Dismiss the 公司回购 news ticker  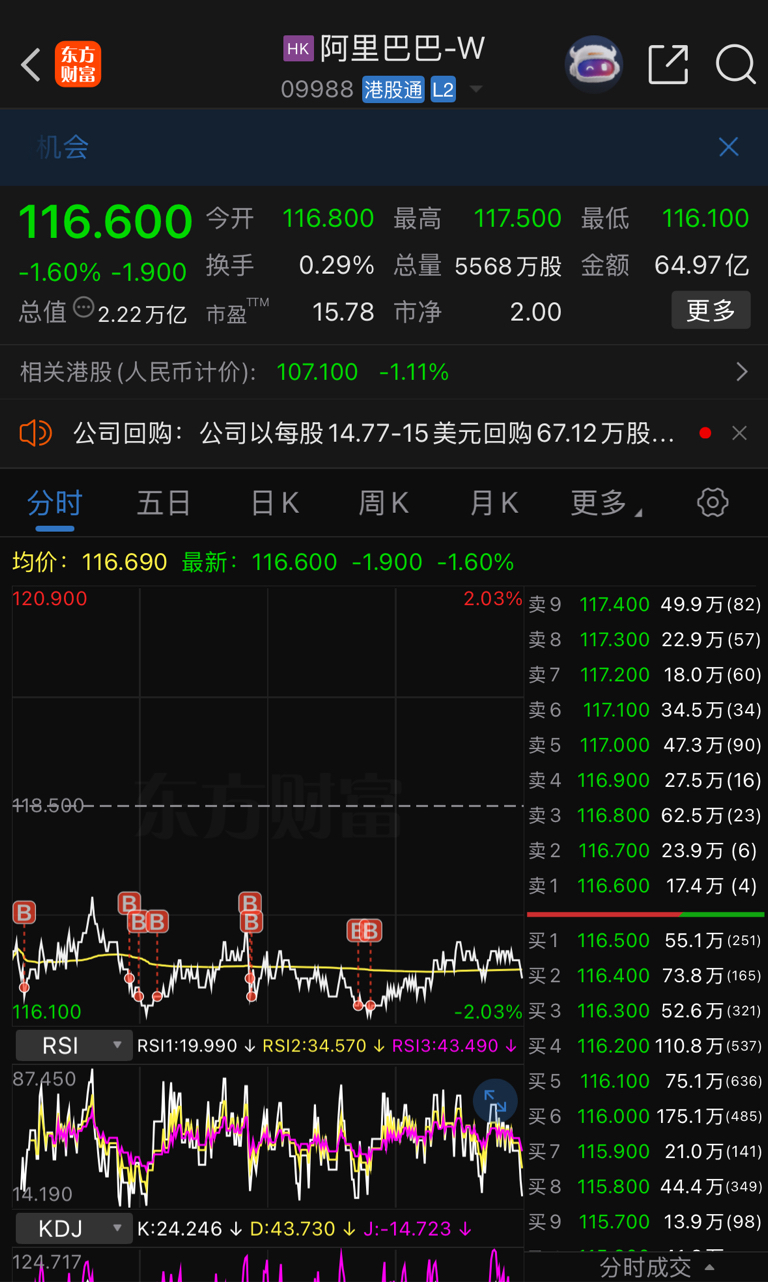click(739, 433)
